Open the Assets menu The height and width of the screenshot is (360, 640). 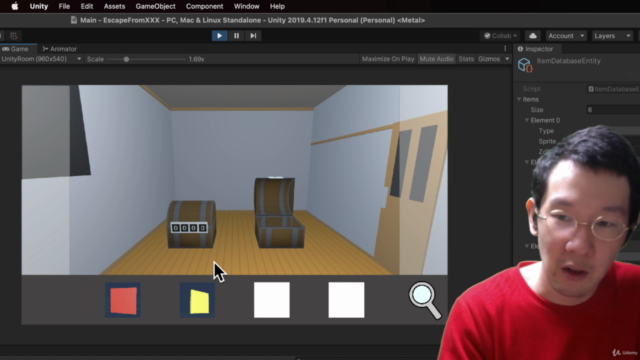coord(114,6)
